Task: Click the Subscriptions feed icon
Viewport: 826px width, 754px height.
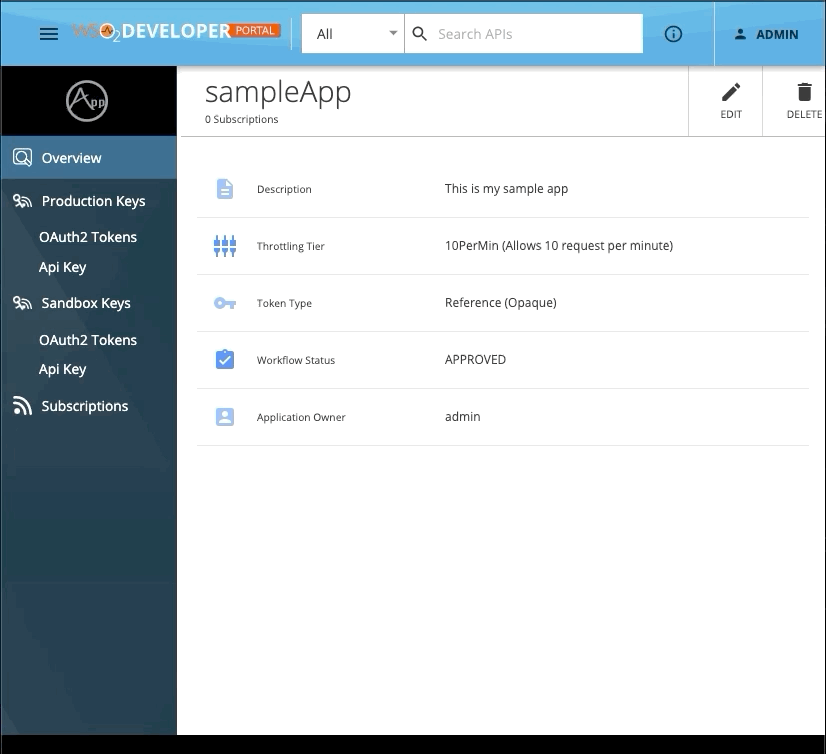Action: [x=22, y=406]
